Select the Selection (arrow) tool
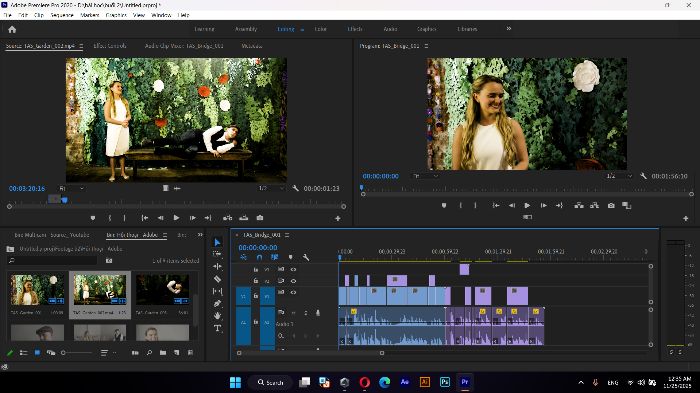This screenshot has height=393, width=700. (217, 242)
